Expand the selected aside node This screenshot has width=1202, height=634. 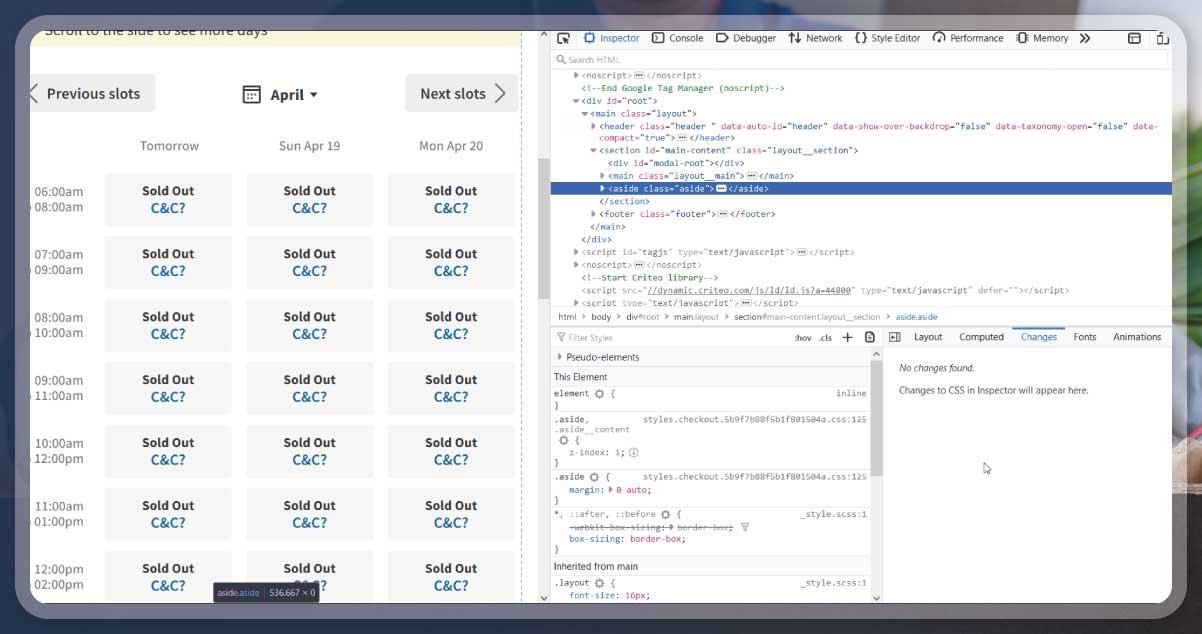(x=602, y=189)
